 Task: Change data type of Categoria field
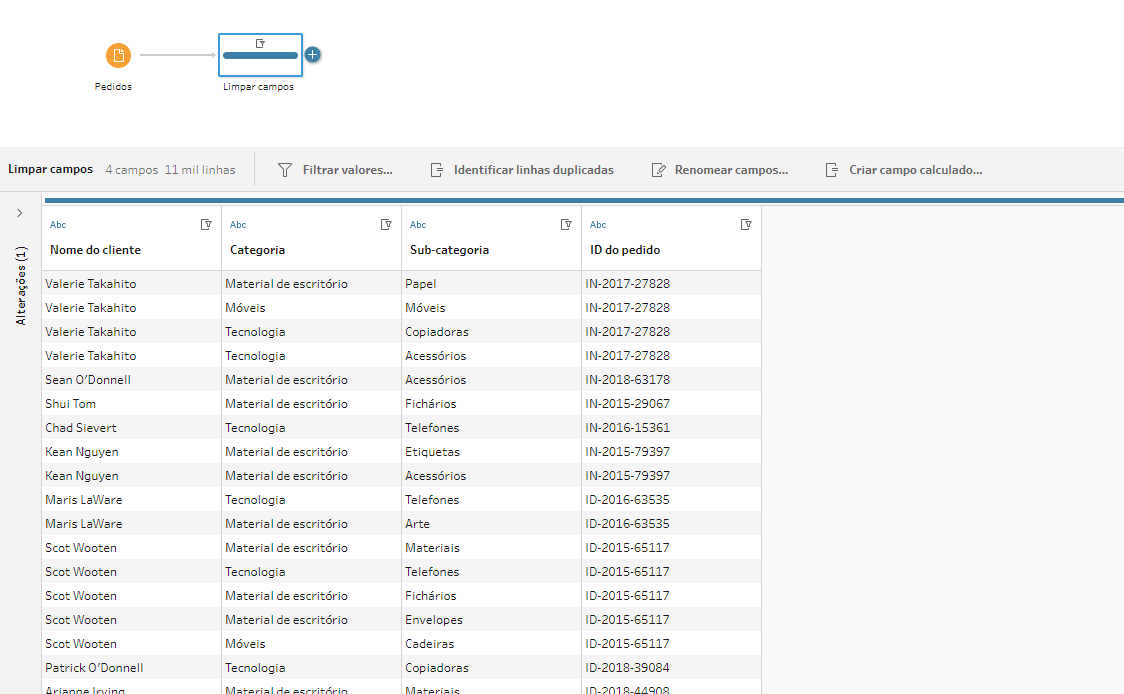coord(238,225)
